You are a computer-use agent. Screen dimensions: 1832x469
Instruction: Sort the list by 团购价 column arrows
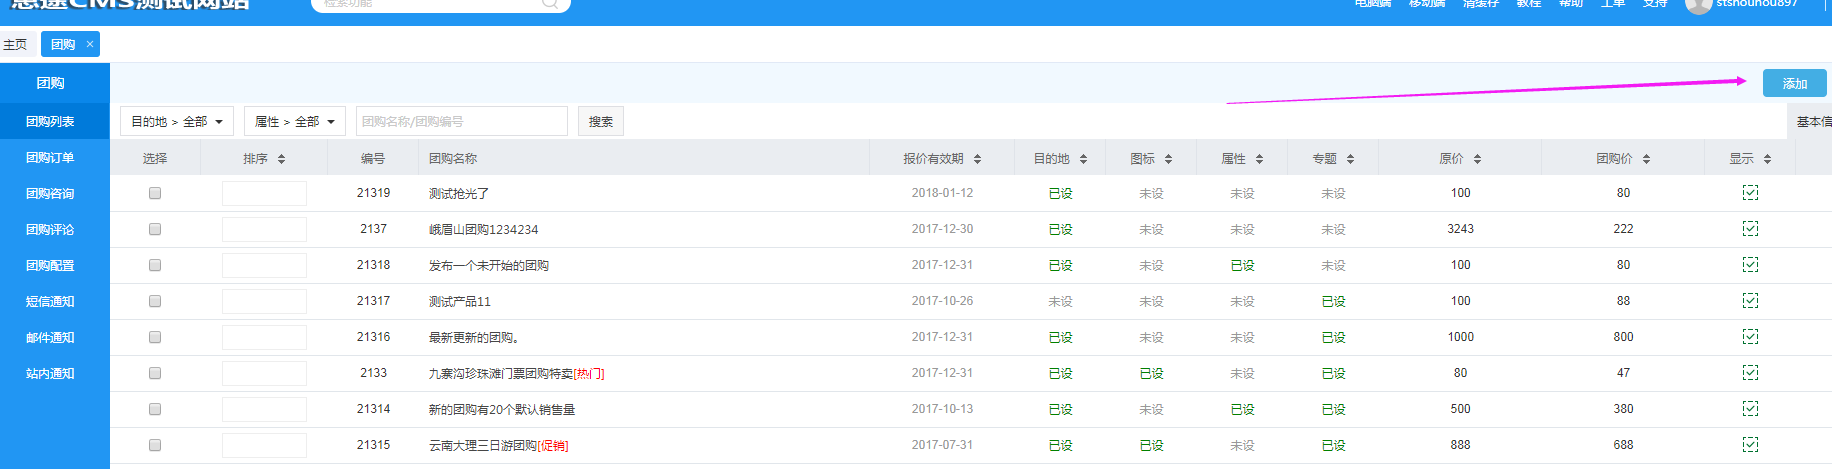1646,159
